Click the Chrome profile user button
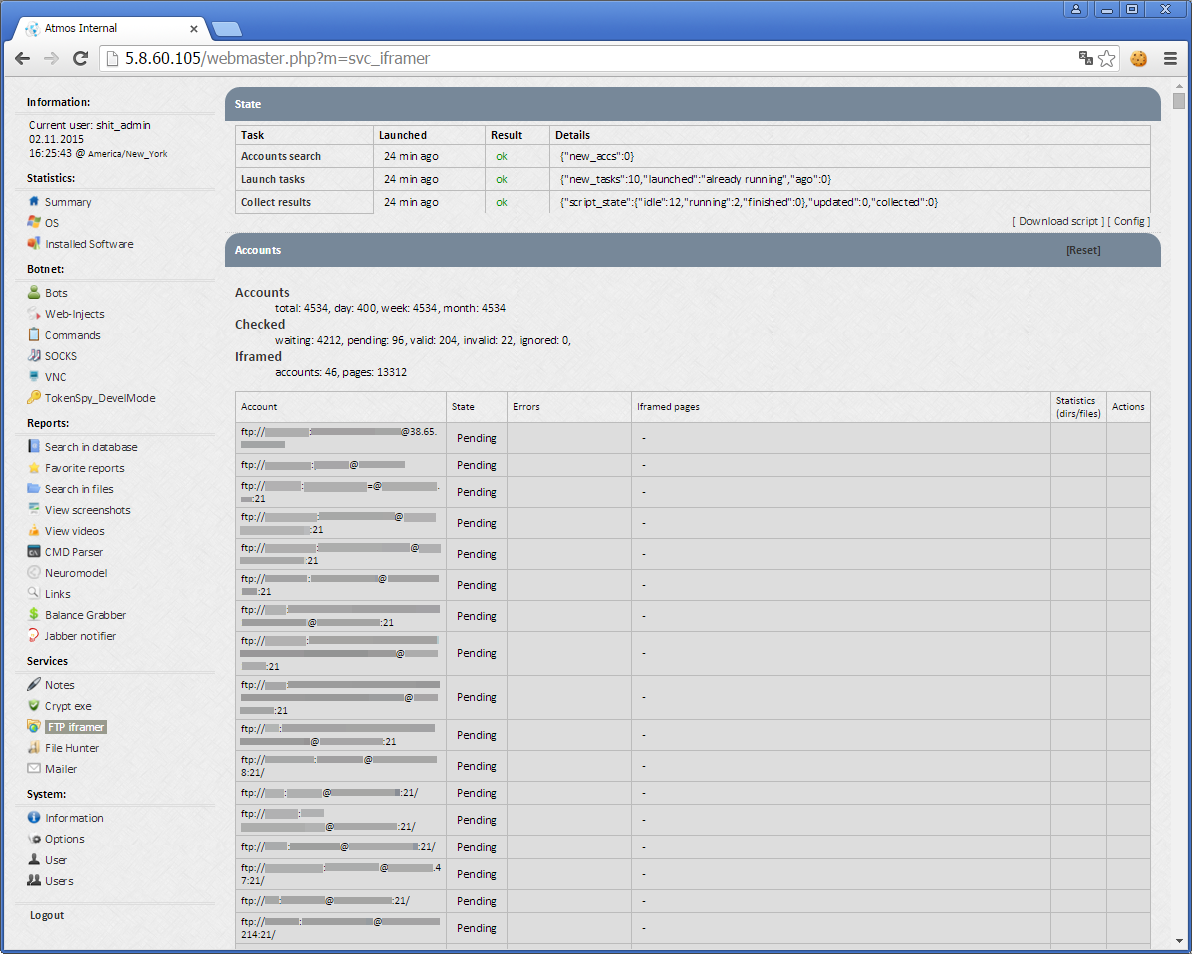Screen dimensions: 1192x954 pos(1076,9)
